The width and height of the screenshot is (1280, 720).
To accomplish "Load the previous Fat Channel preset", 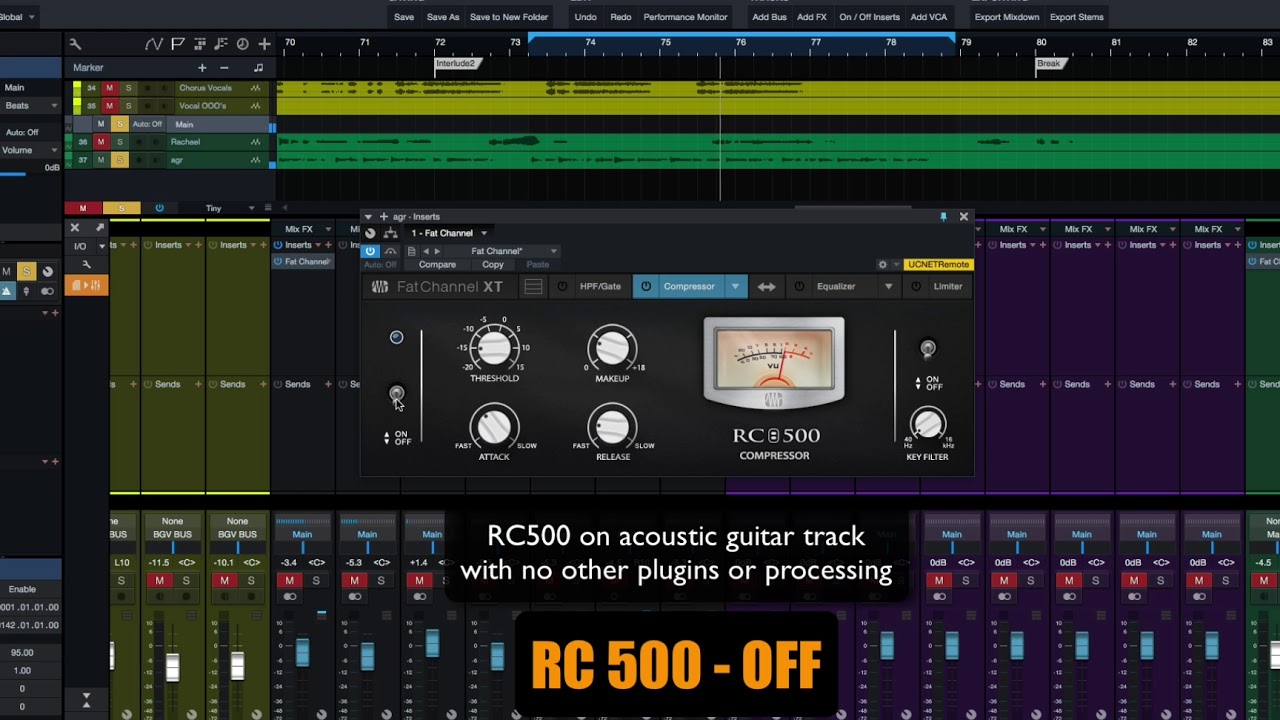I will 426,251.
